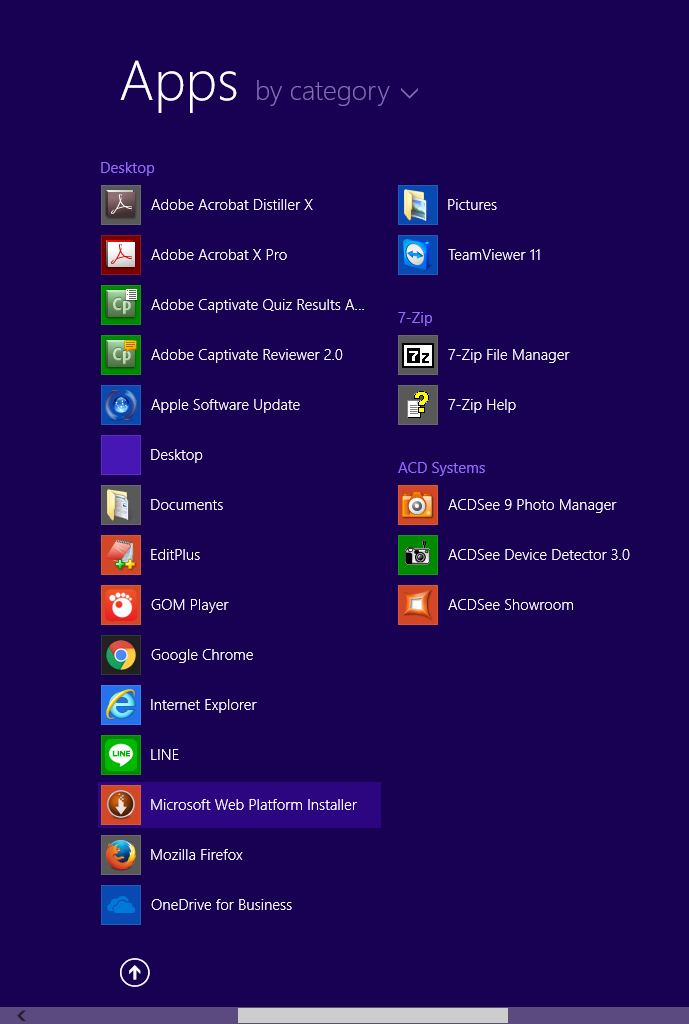The image size is (689, 1024).
Task: Open the Documents folder icon
Action: click(121, 505)
